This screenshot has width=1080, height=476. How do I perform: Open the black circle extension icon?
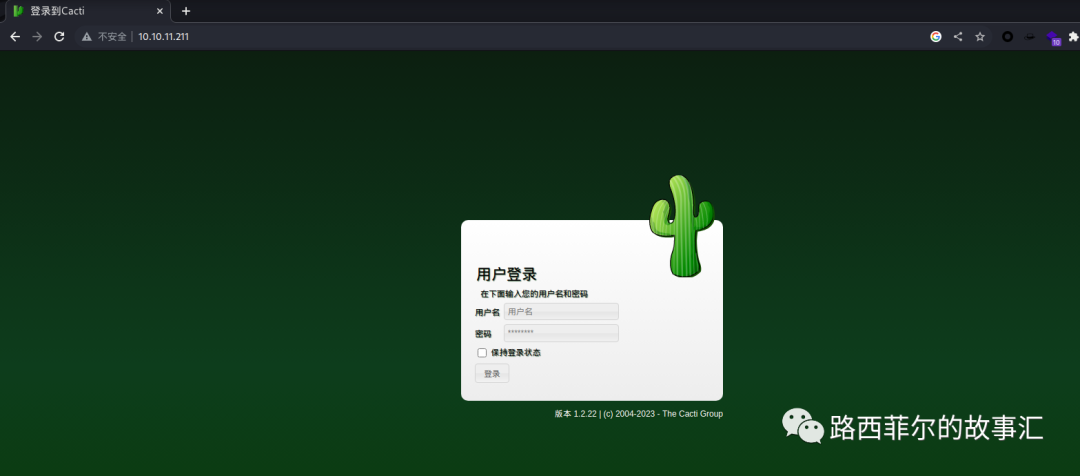coord(1007,37)
